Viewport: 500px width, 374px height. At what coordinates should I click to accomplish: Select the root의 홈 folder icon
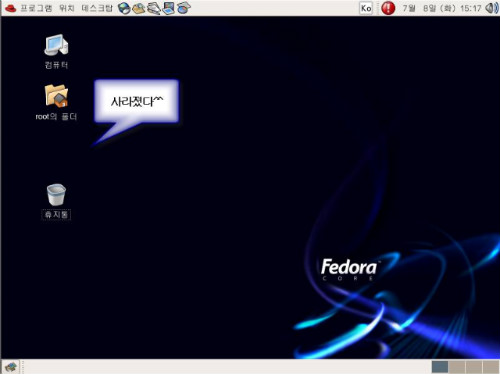[x=56, y=96]
